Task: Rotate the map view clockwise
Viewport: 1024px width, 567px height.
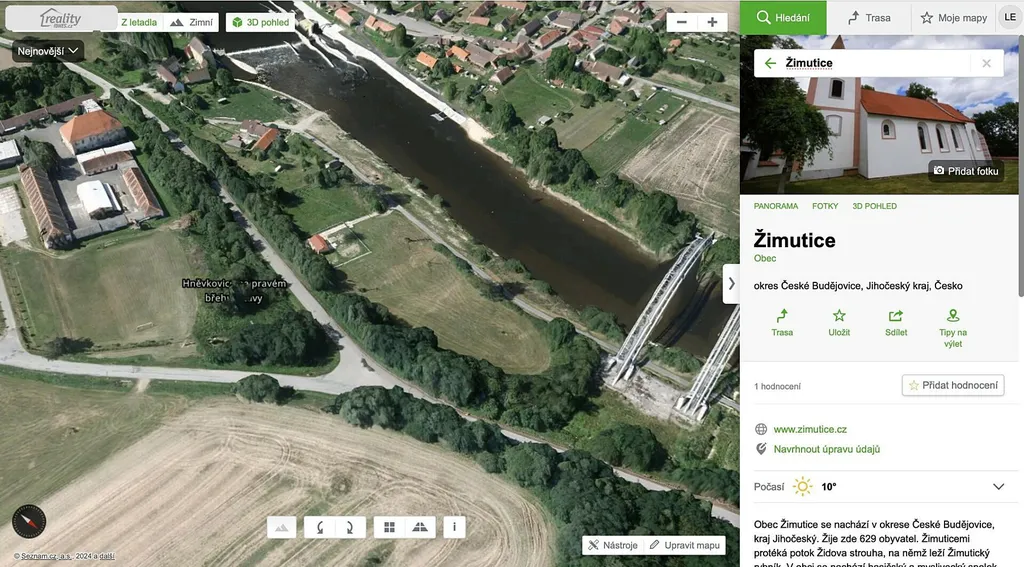Action: (x=350, y=527)
